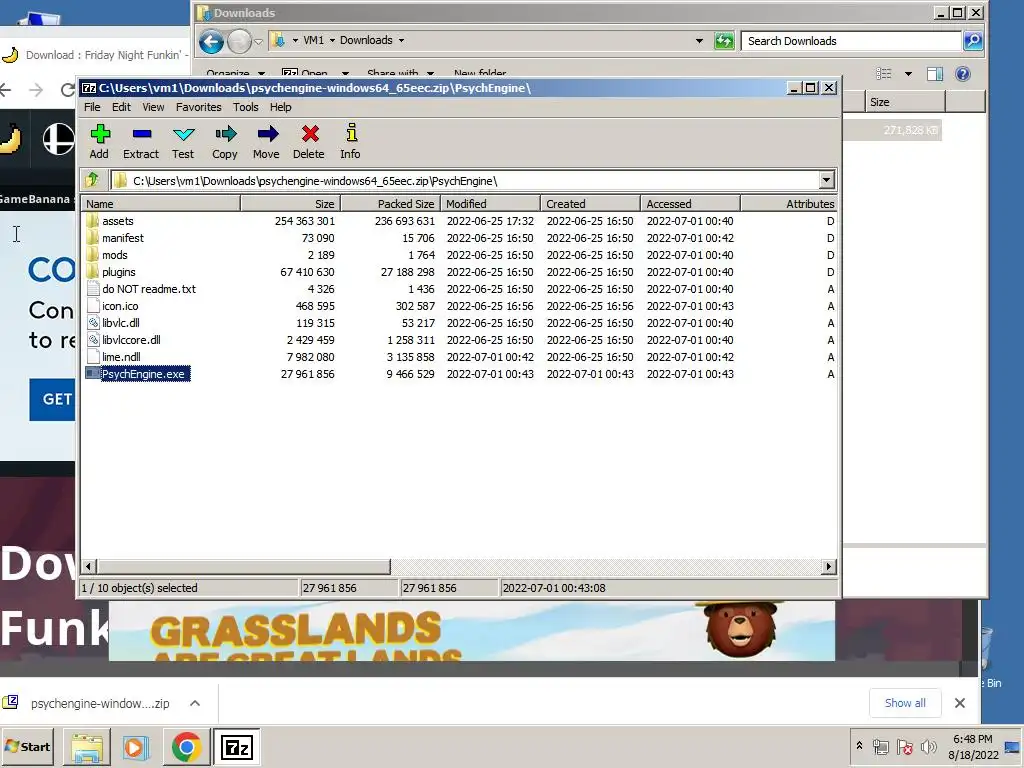This screenshot has width=1024, height=768.
Task: Toggle the preview pane in Downloads window
Action: coord(935,74)
